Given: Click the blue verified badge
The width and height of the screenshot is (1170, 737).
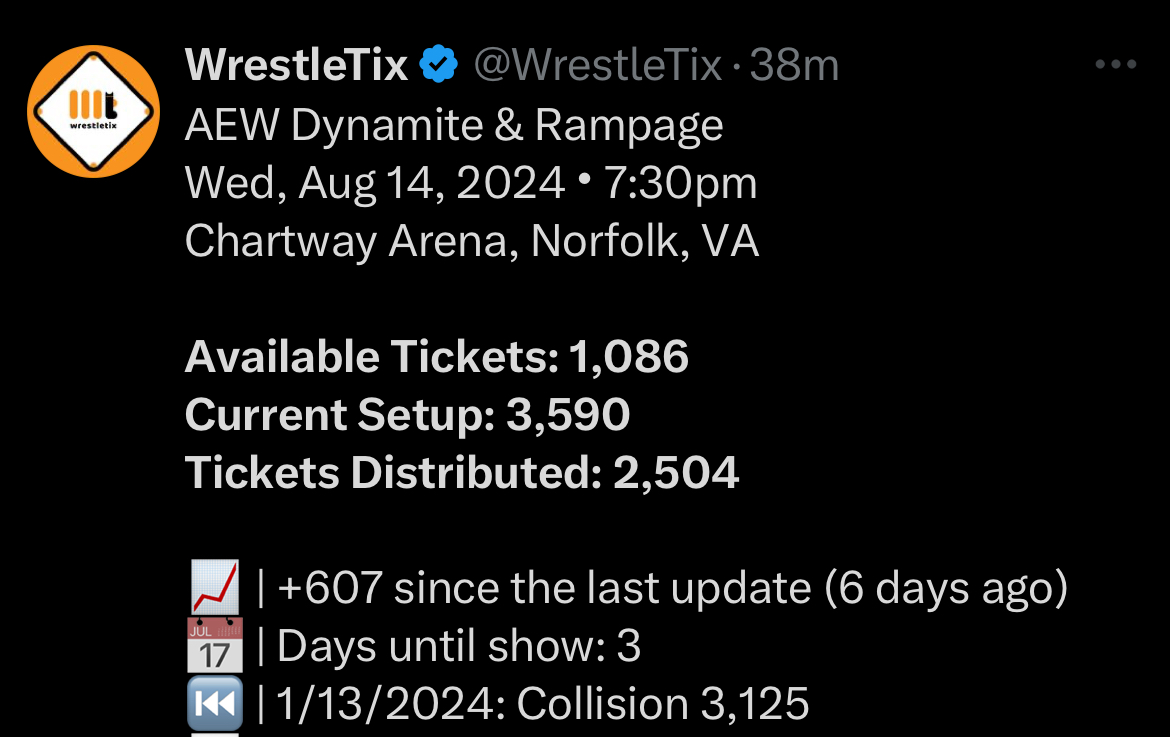Looking at the screenshot, I should tap(438, 66).
